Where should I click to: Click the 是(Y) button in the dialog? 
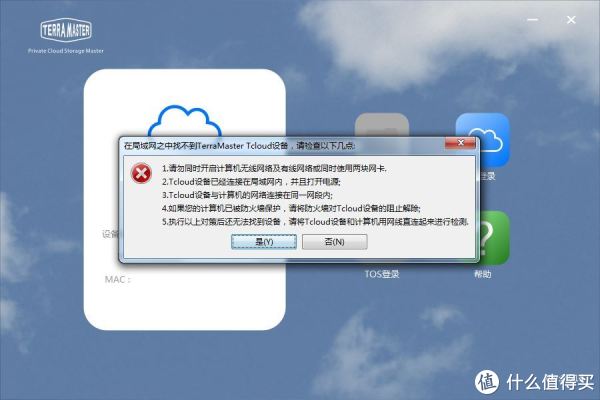[264, 242]
